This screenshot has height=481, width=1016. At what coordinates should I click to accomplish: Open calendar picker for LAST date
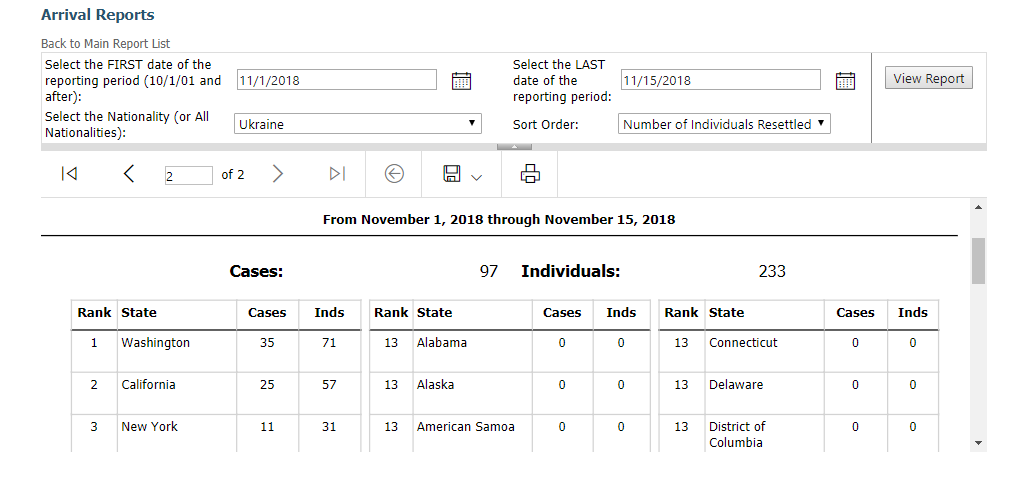(845, 81)
